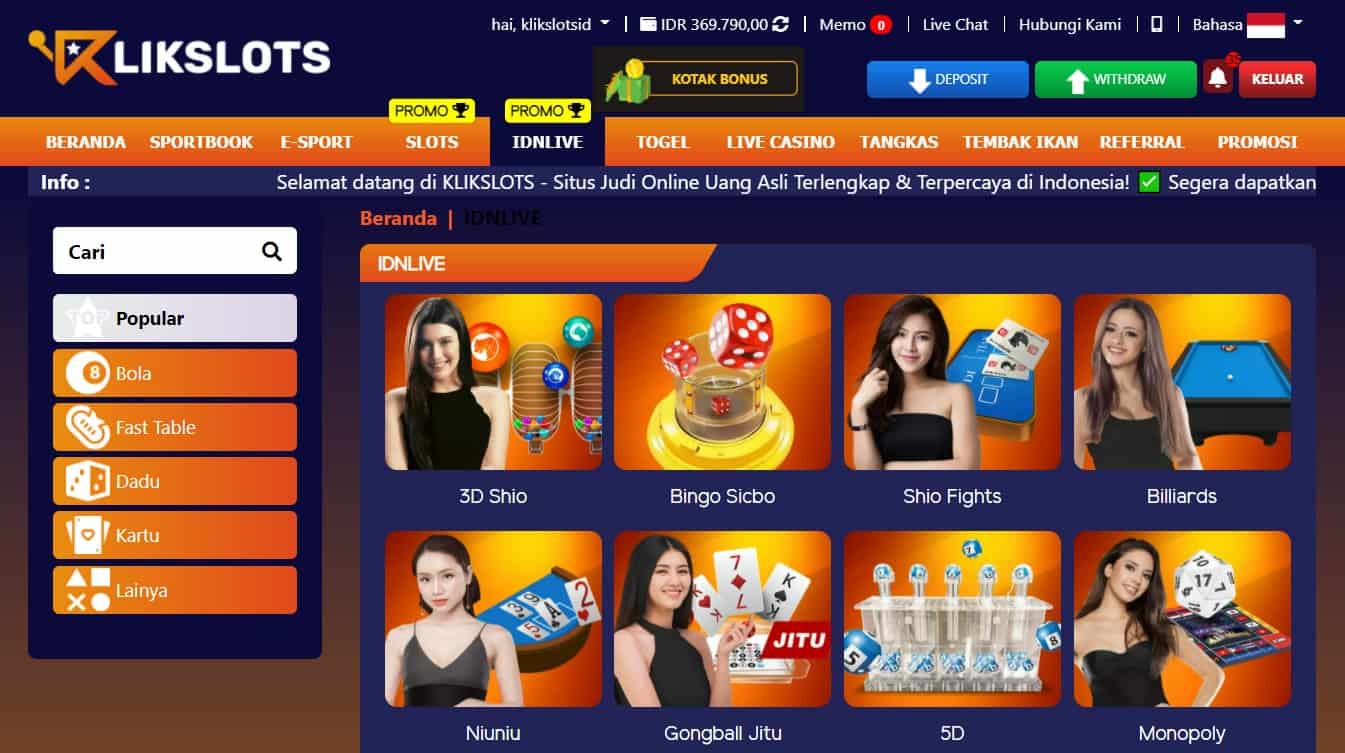
Task: Expand the klikslotsid account dropdown
Action: [x=550, y=24]
